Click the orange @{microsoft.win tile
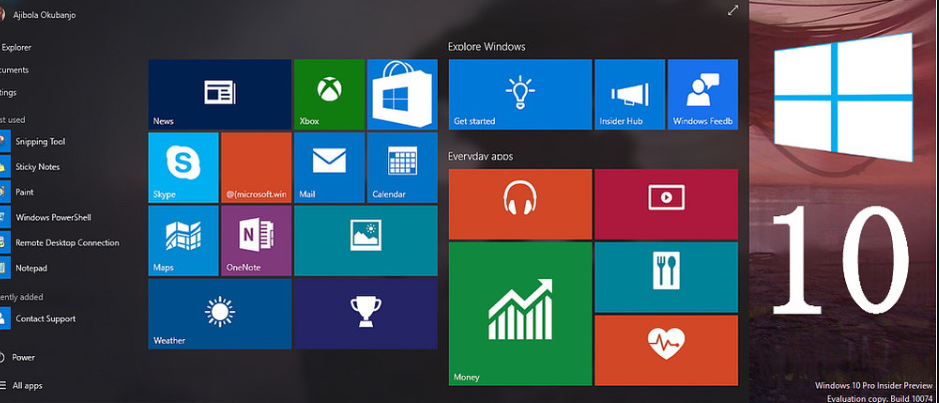This screenshot has width=940, height=403. coord(256,168)
